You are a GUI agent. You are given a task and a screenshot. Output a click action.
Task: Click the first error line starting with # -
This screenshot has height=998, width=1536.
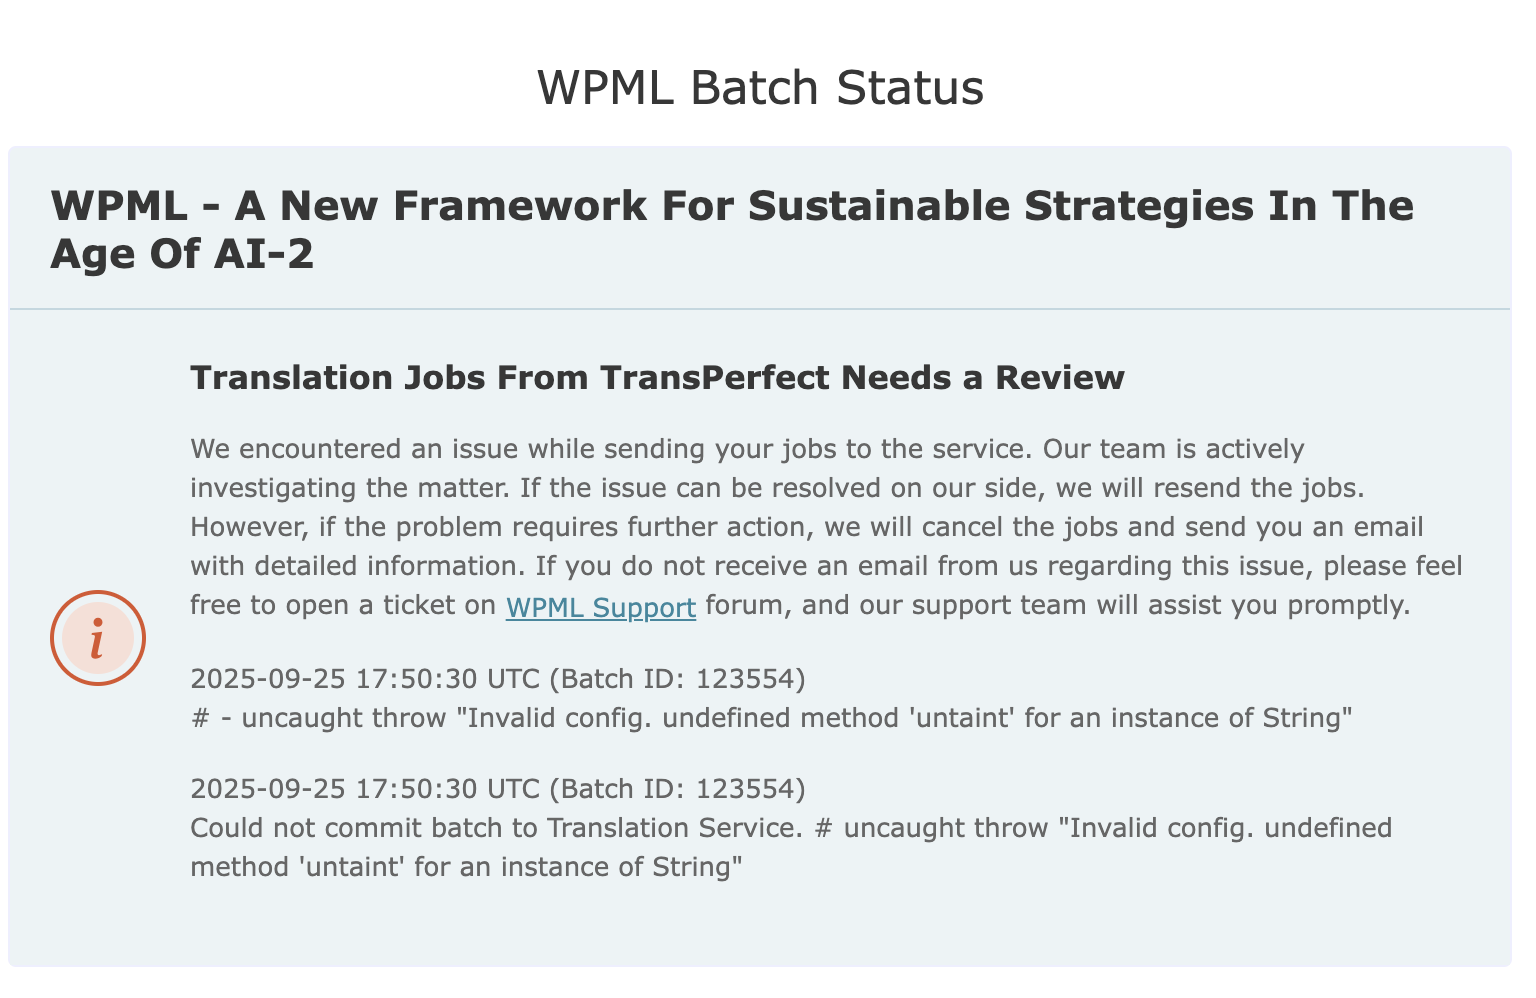pos(771,718)
